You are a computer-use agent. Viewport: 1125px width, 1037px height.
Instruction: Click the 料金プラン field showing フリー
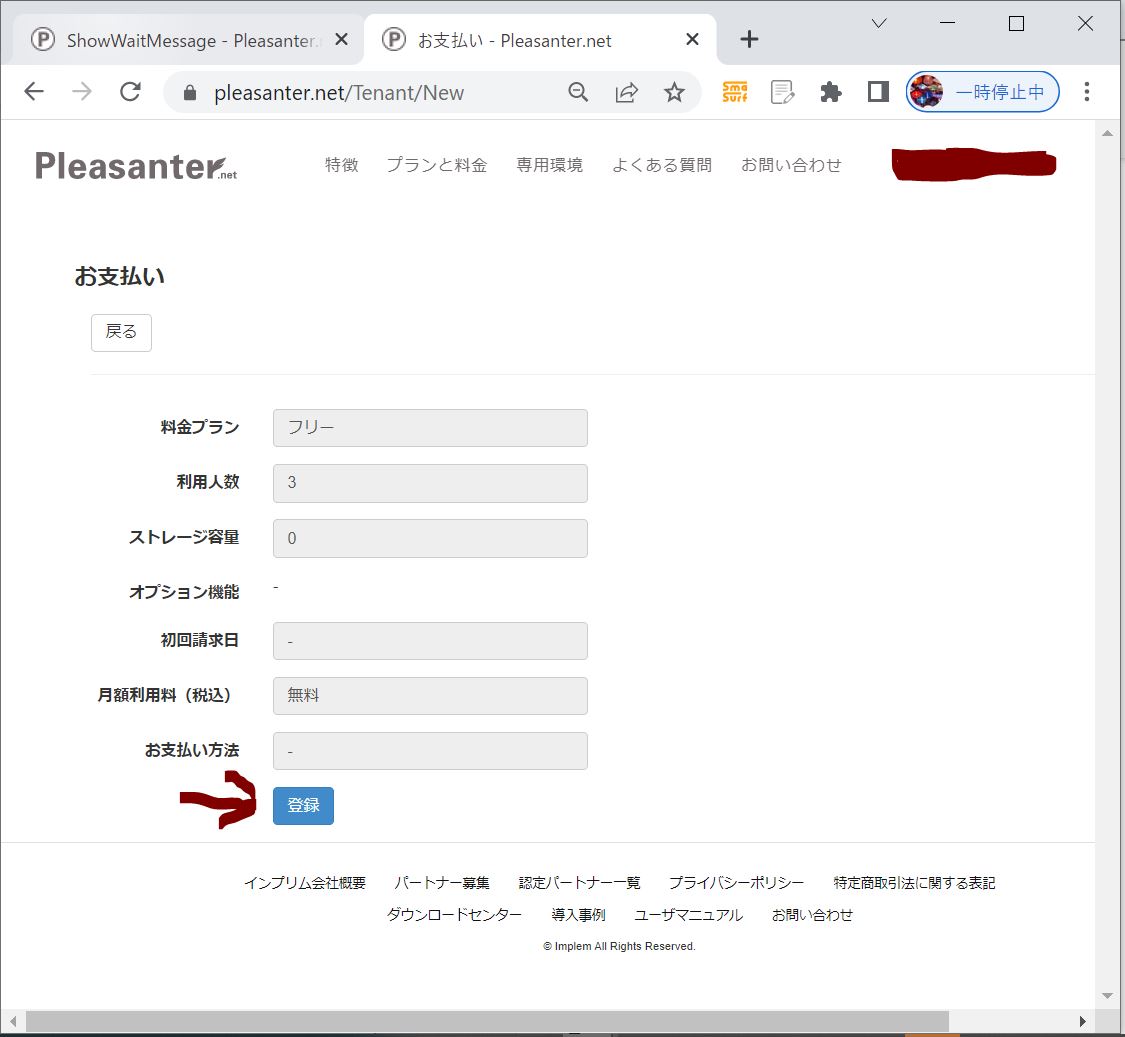click(430, 428)
